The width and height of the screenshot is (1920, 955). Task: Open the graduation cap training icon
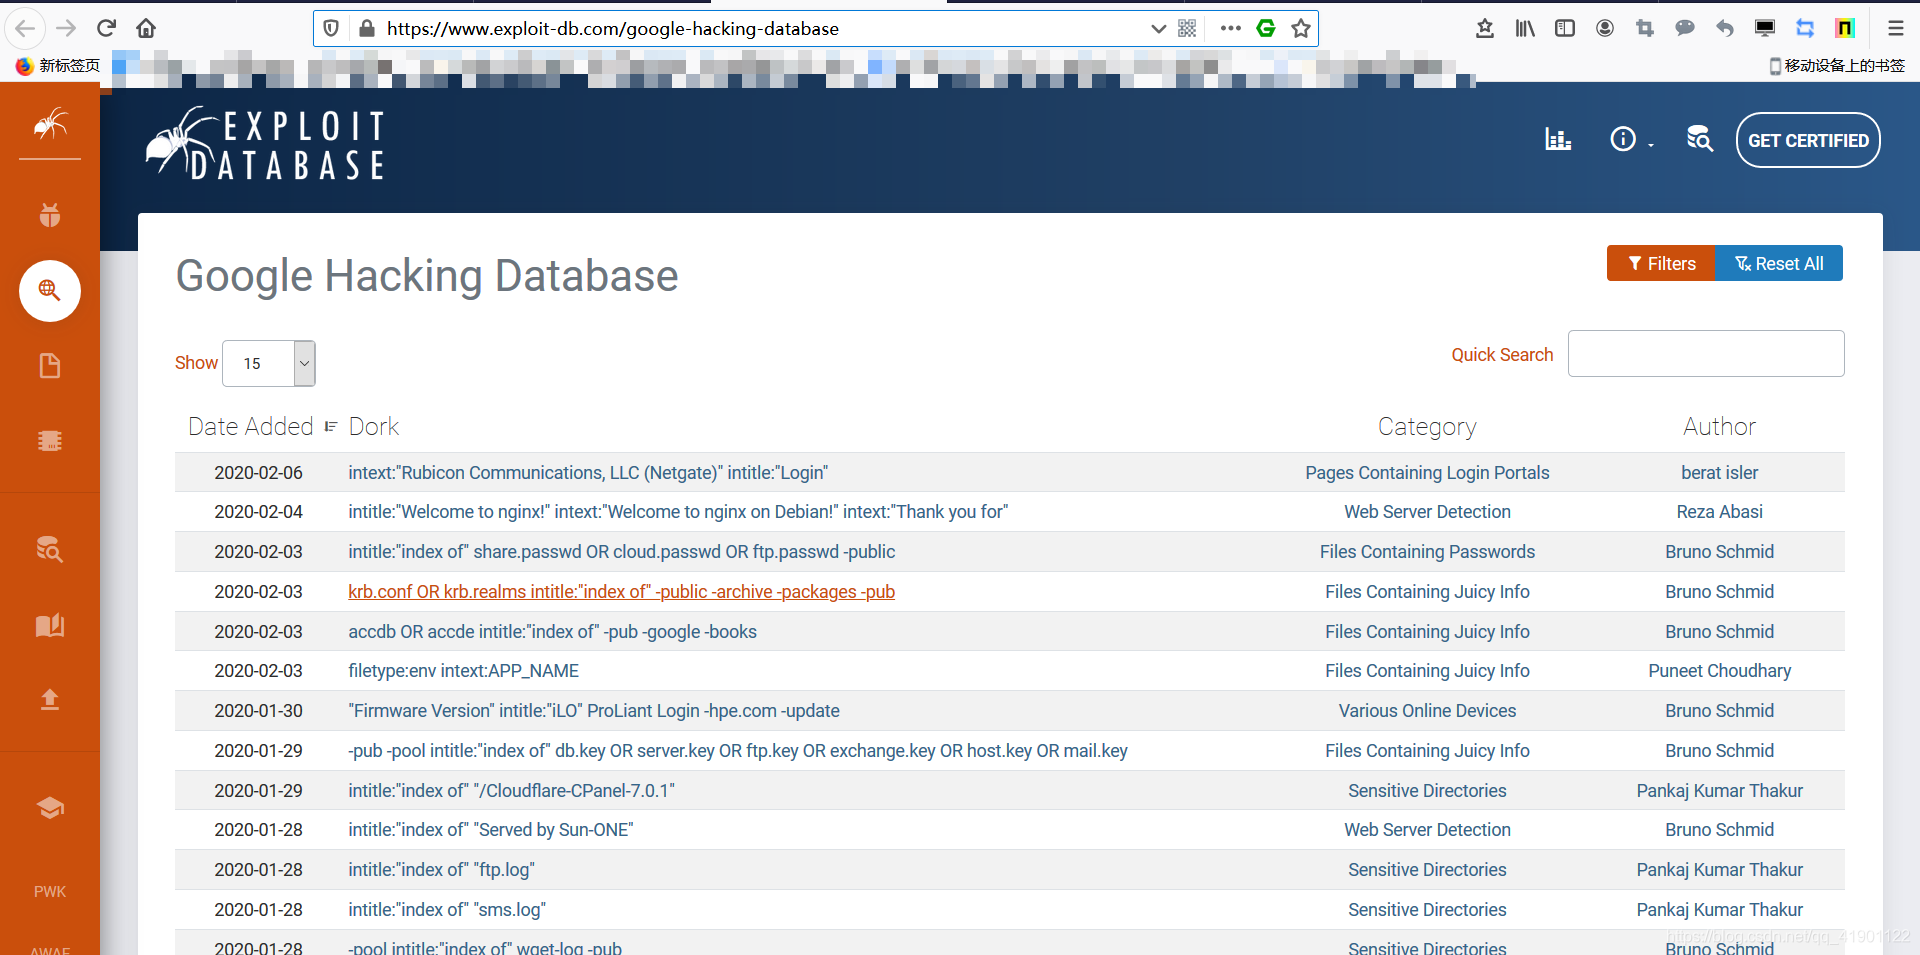click(x=50, y=807)
